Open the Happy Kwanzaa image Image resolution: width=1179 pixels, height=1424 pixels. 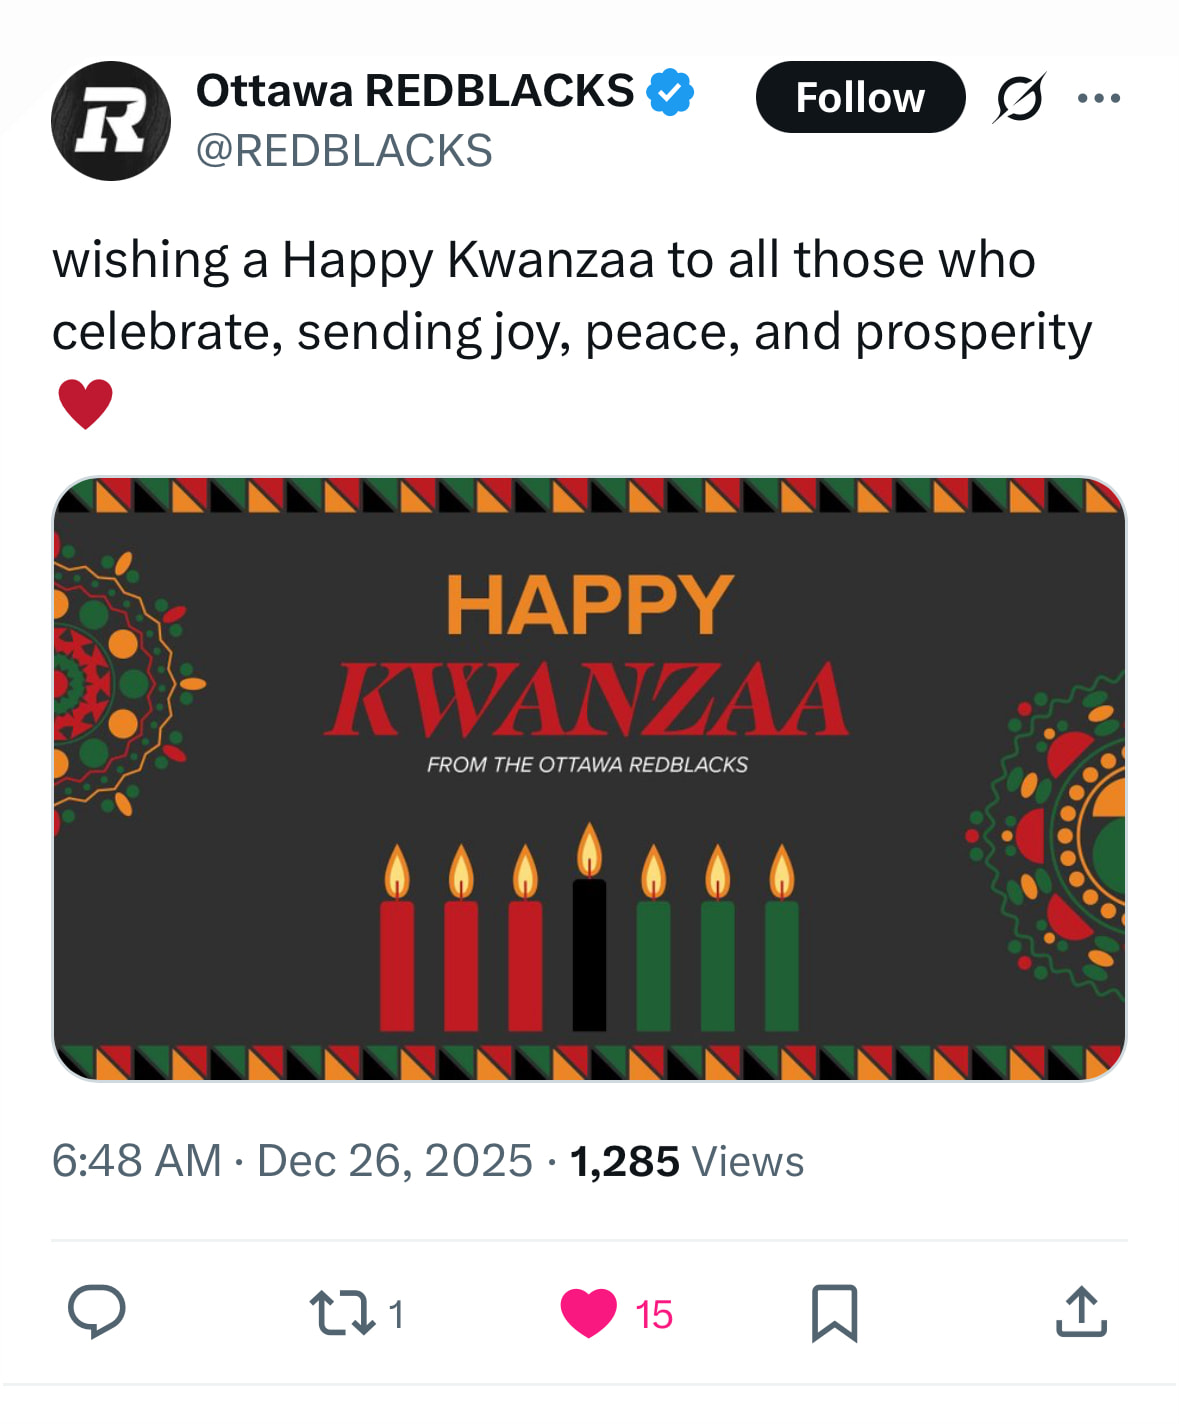pyautogui.click(x=589, y=778)
